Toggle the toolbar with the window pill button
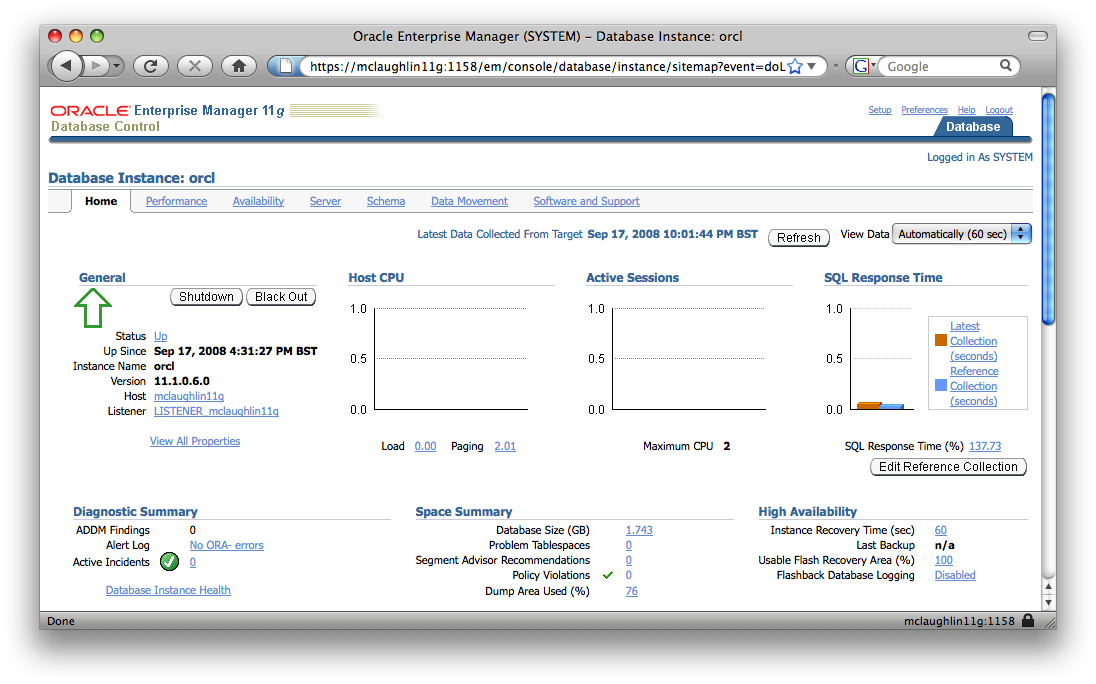1096x684 pixels. click(x=1037, y=36)
